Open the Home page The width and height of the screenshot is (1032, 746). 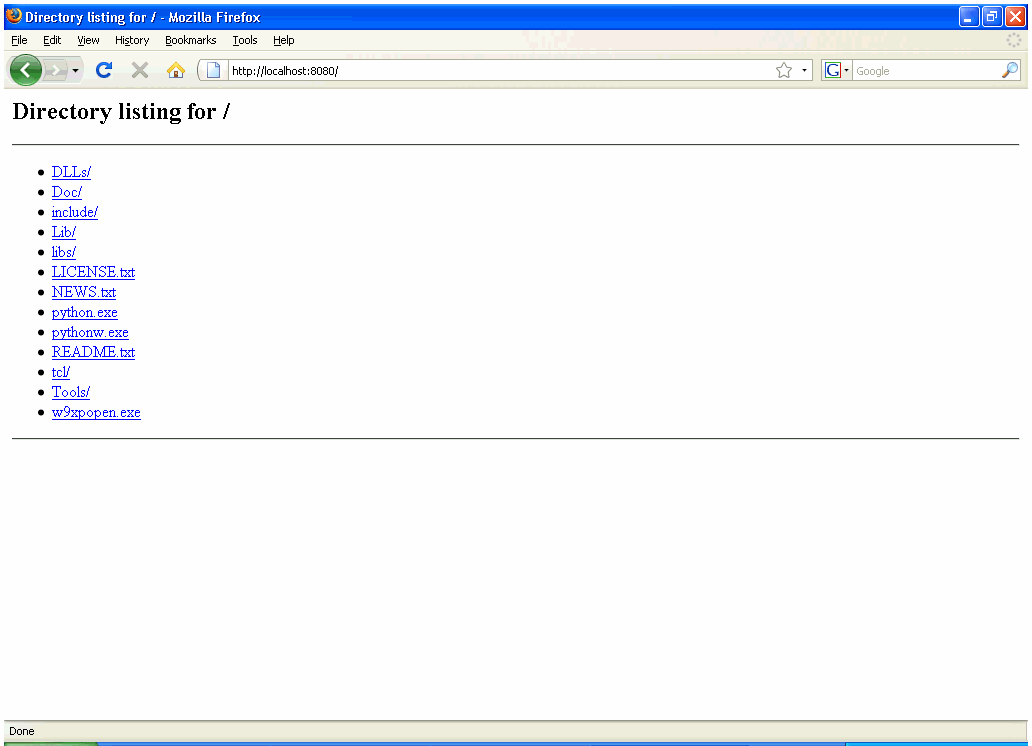175,70
